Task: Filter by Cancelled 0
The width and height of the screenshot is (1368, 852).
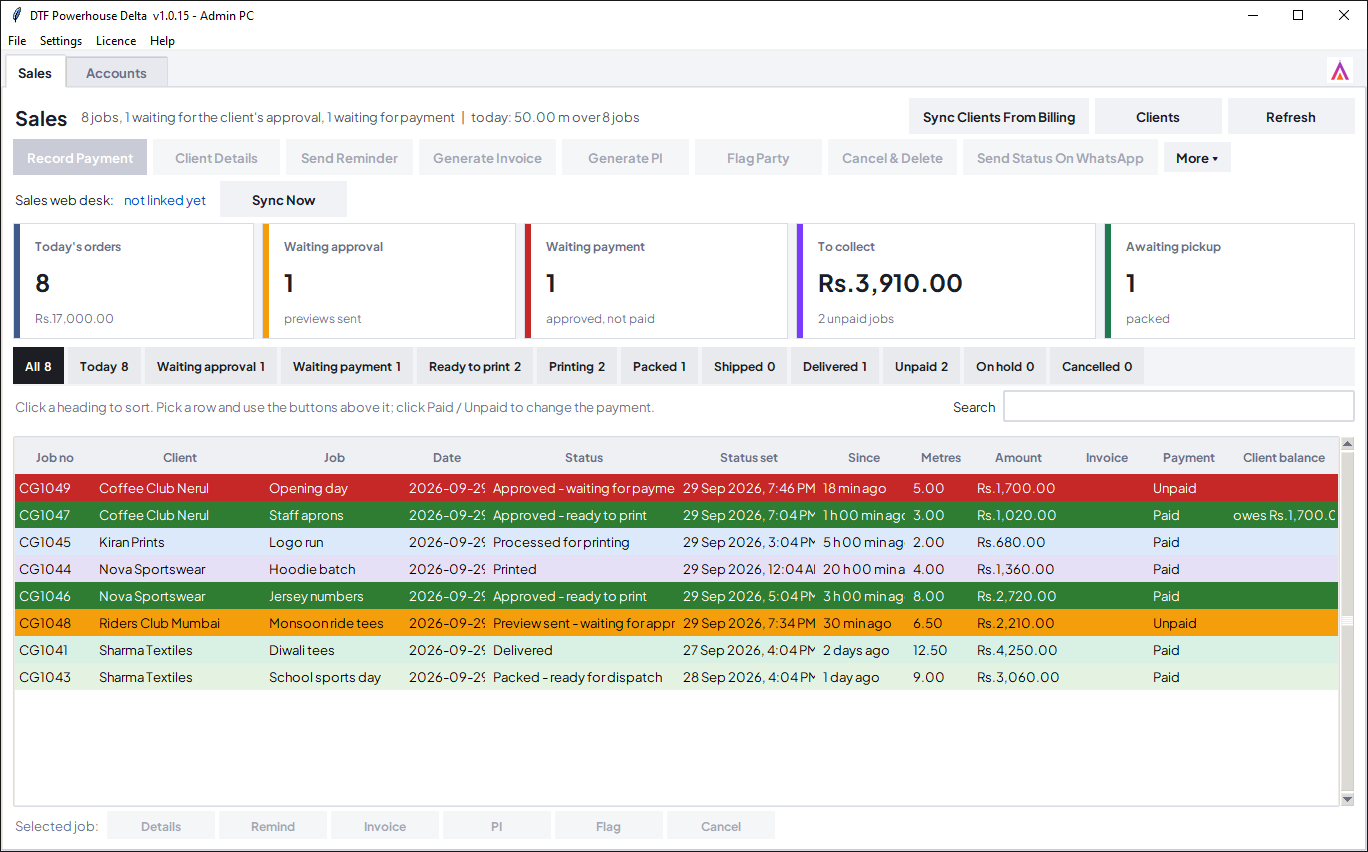Action: click(x=1097, y=367)
